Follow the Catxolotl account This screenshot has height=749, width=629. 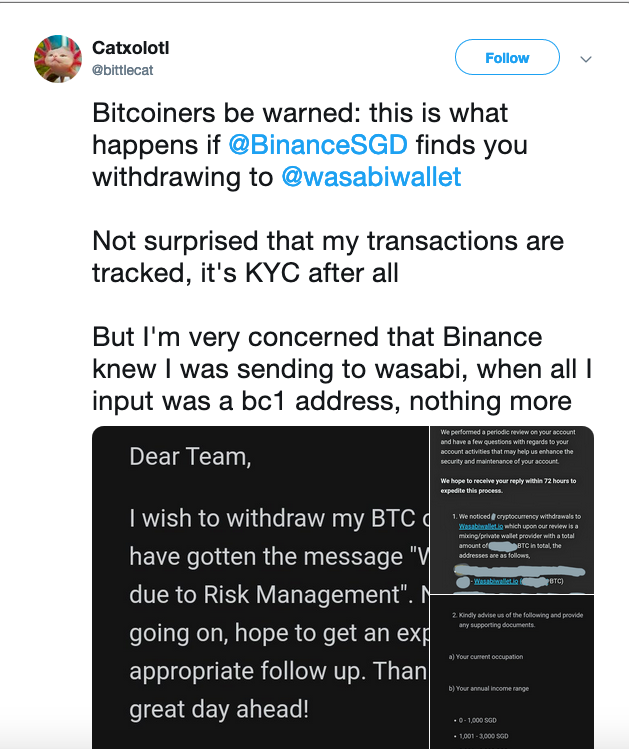coord(507,57)
